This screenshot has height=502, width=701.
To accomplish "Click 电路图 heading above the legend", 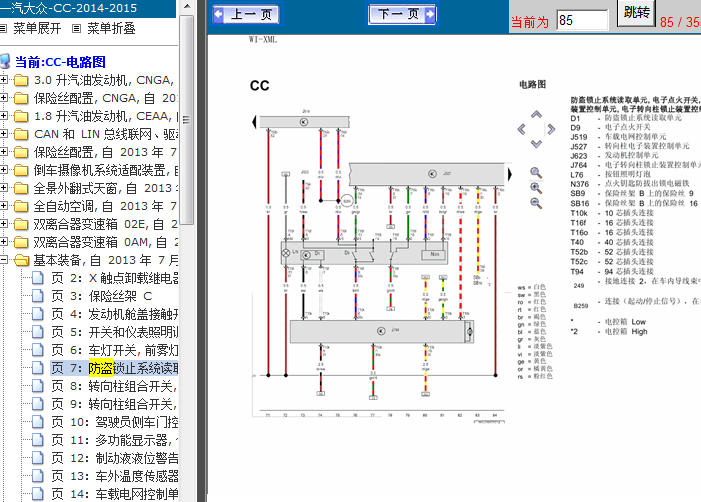I will point(532,84).
